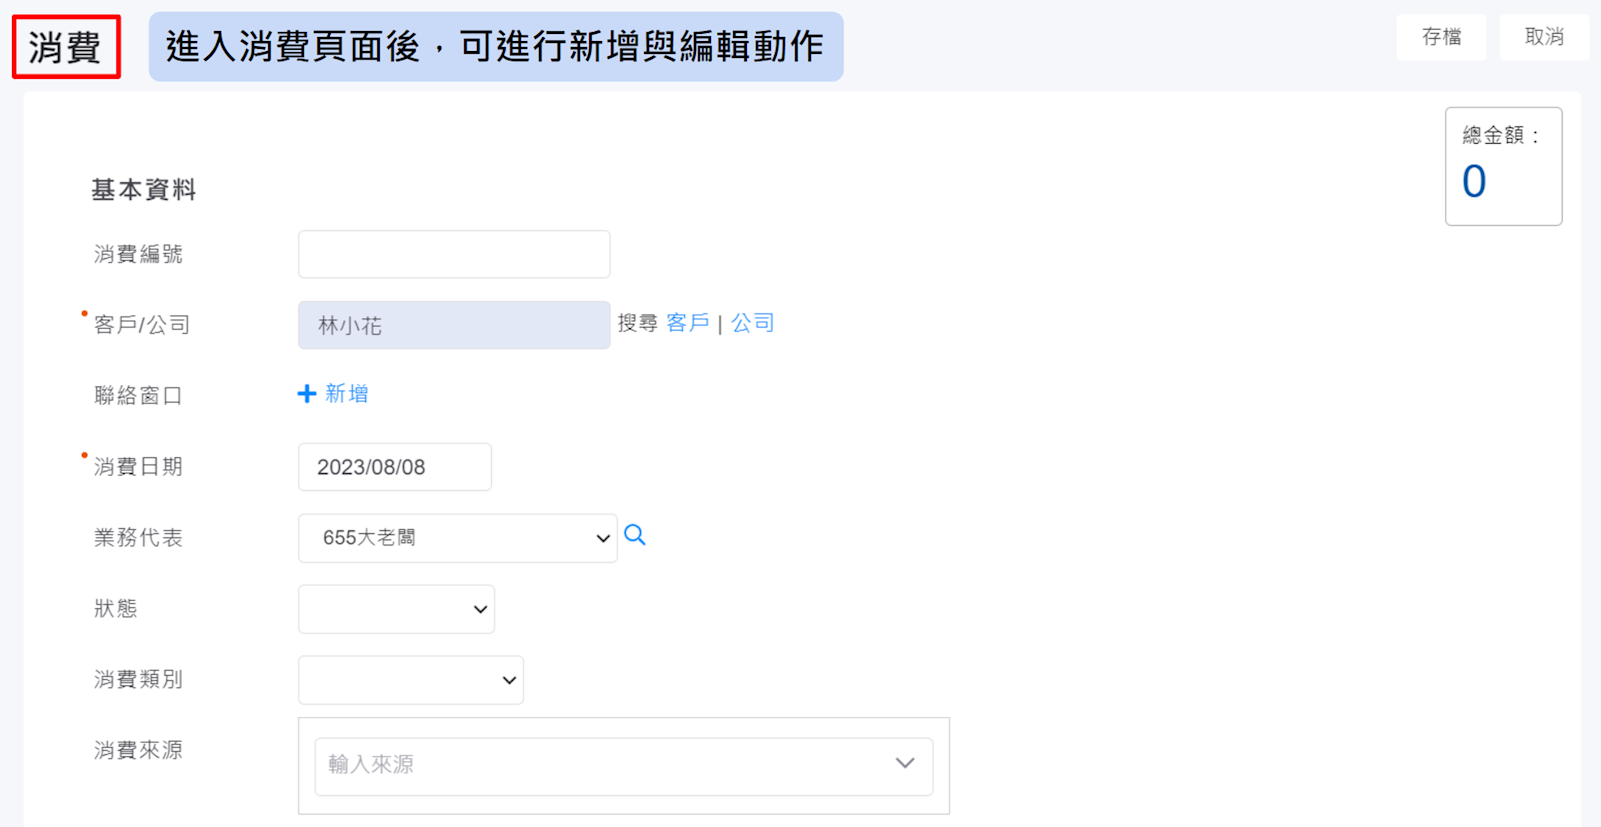Open the 業務代表 dropdown showing 655大老闆

click(458, 538)
